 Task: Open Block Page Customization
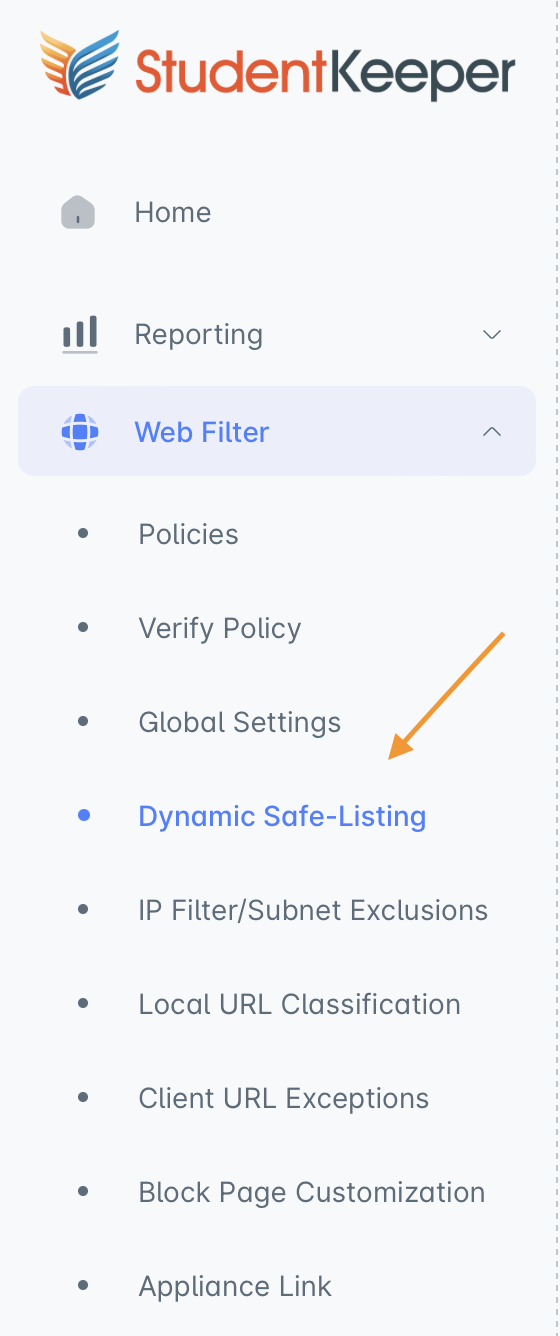tap(312, 1193)
